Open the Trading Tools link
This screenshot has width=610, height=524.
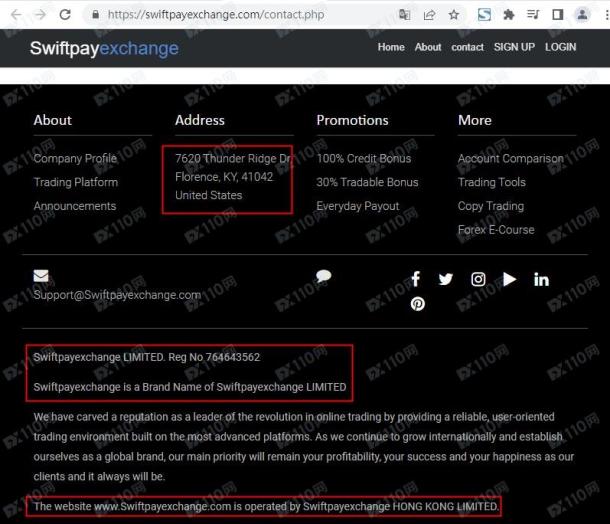492,182
